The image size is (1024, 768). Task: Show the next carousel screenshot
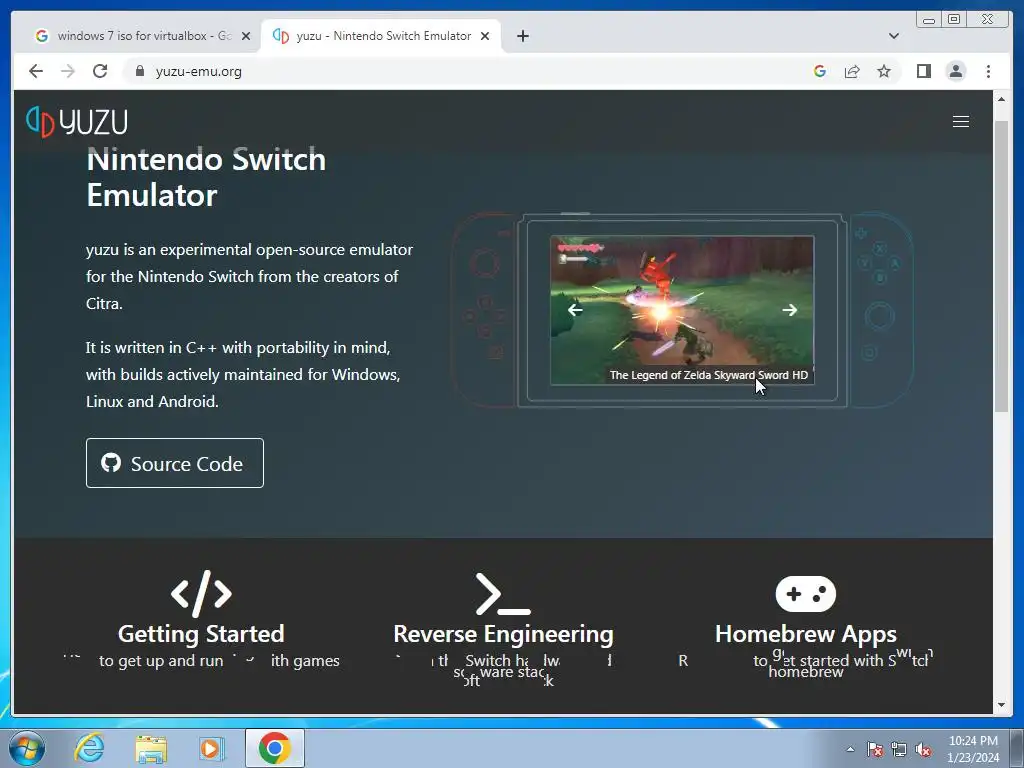pos(790,310)
